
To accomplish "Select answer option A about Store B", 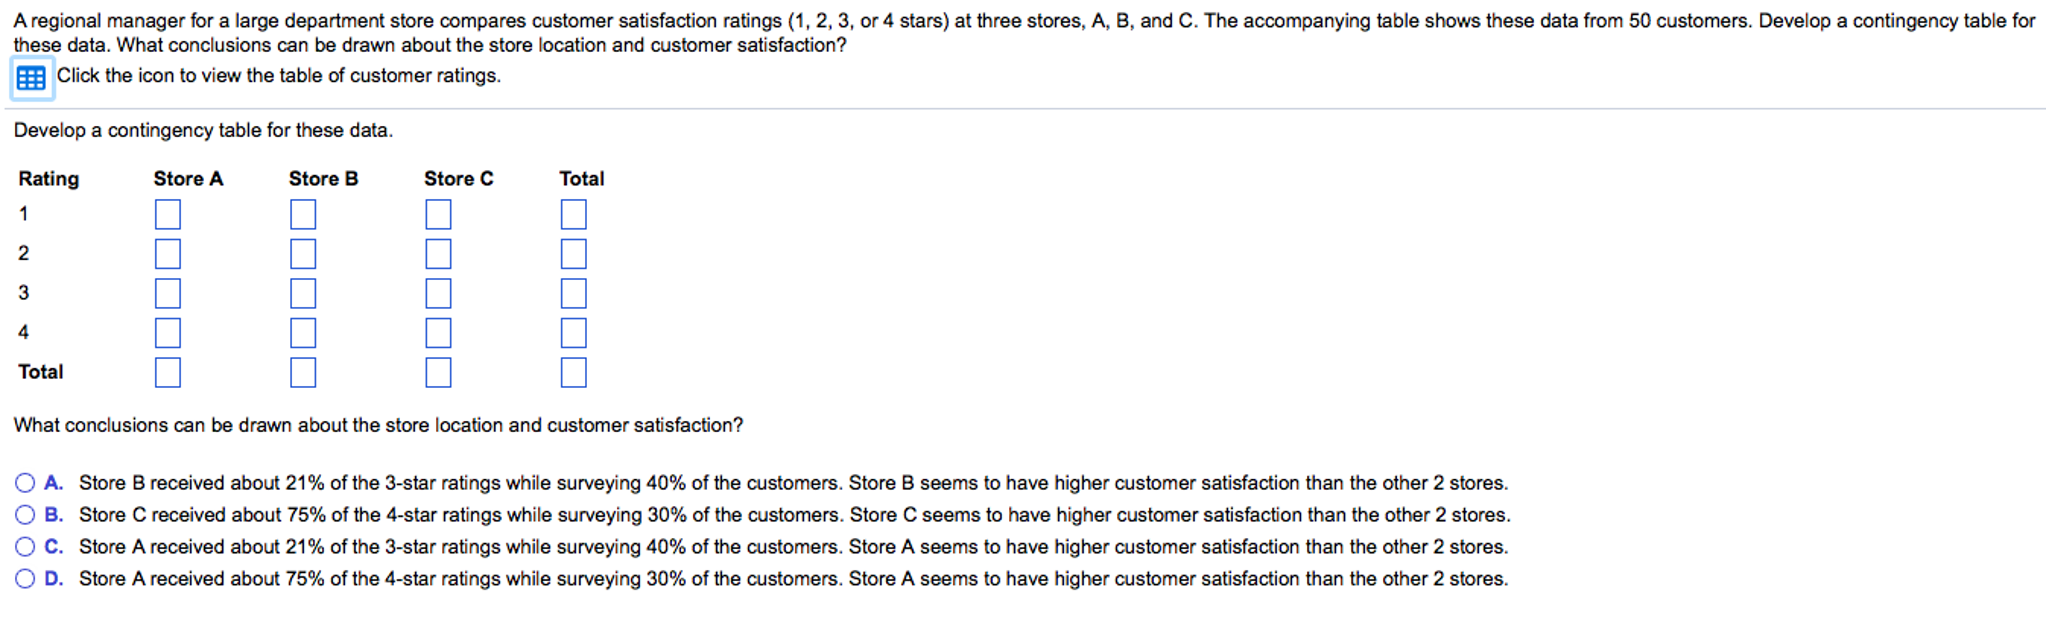I will point(25,483).
